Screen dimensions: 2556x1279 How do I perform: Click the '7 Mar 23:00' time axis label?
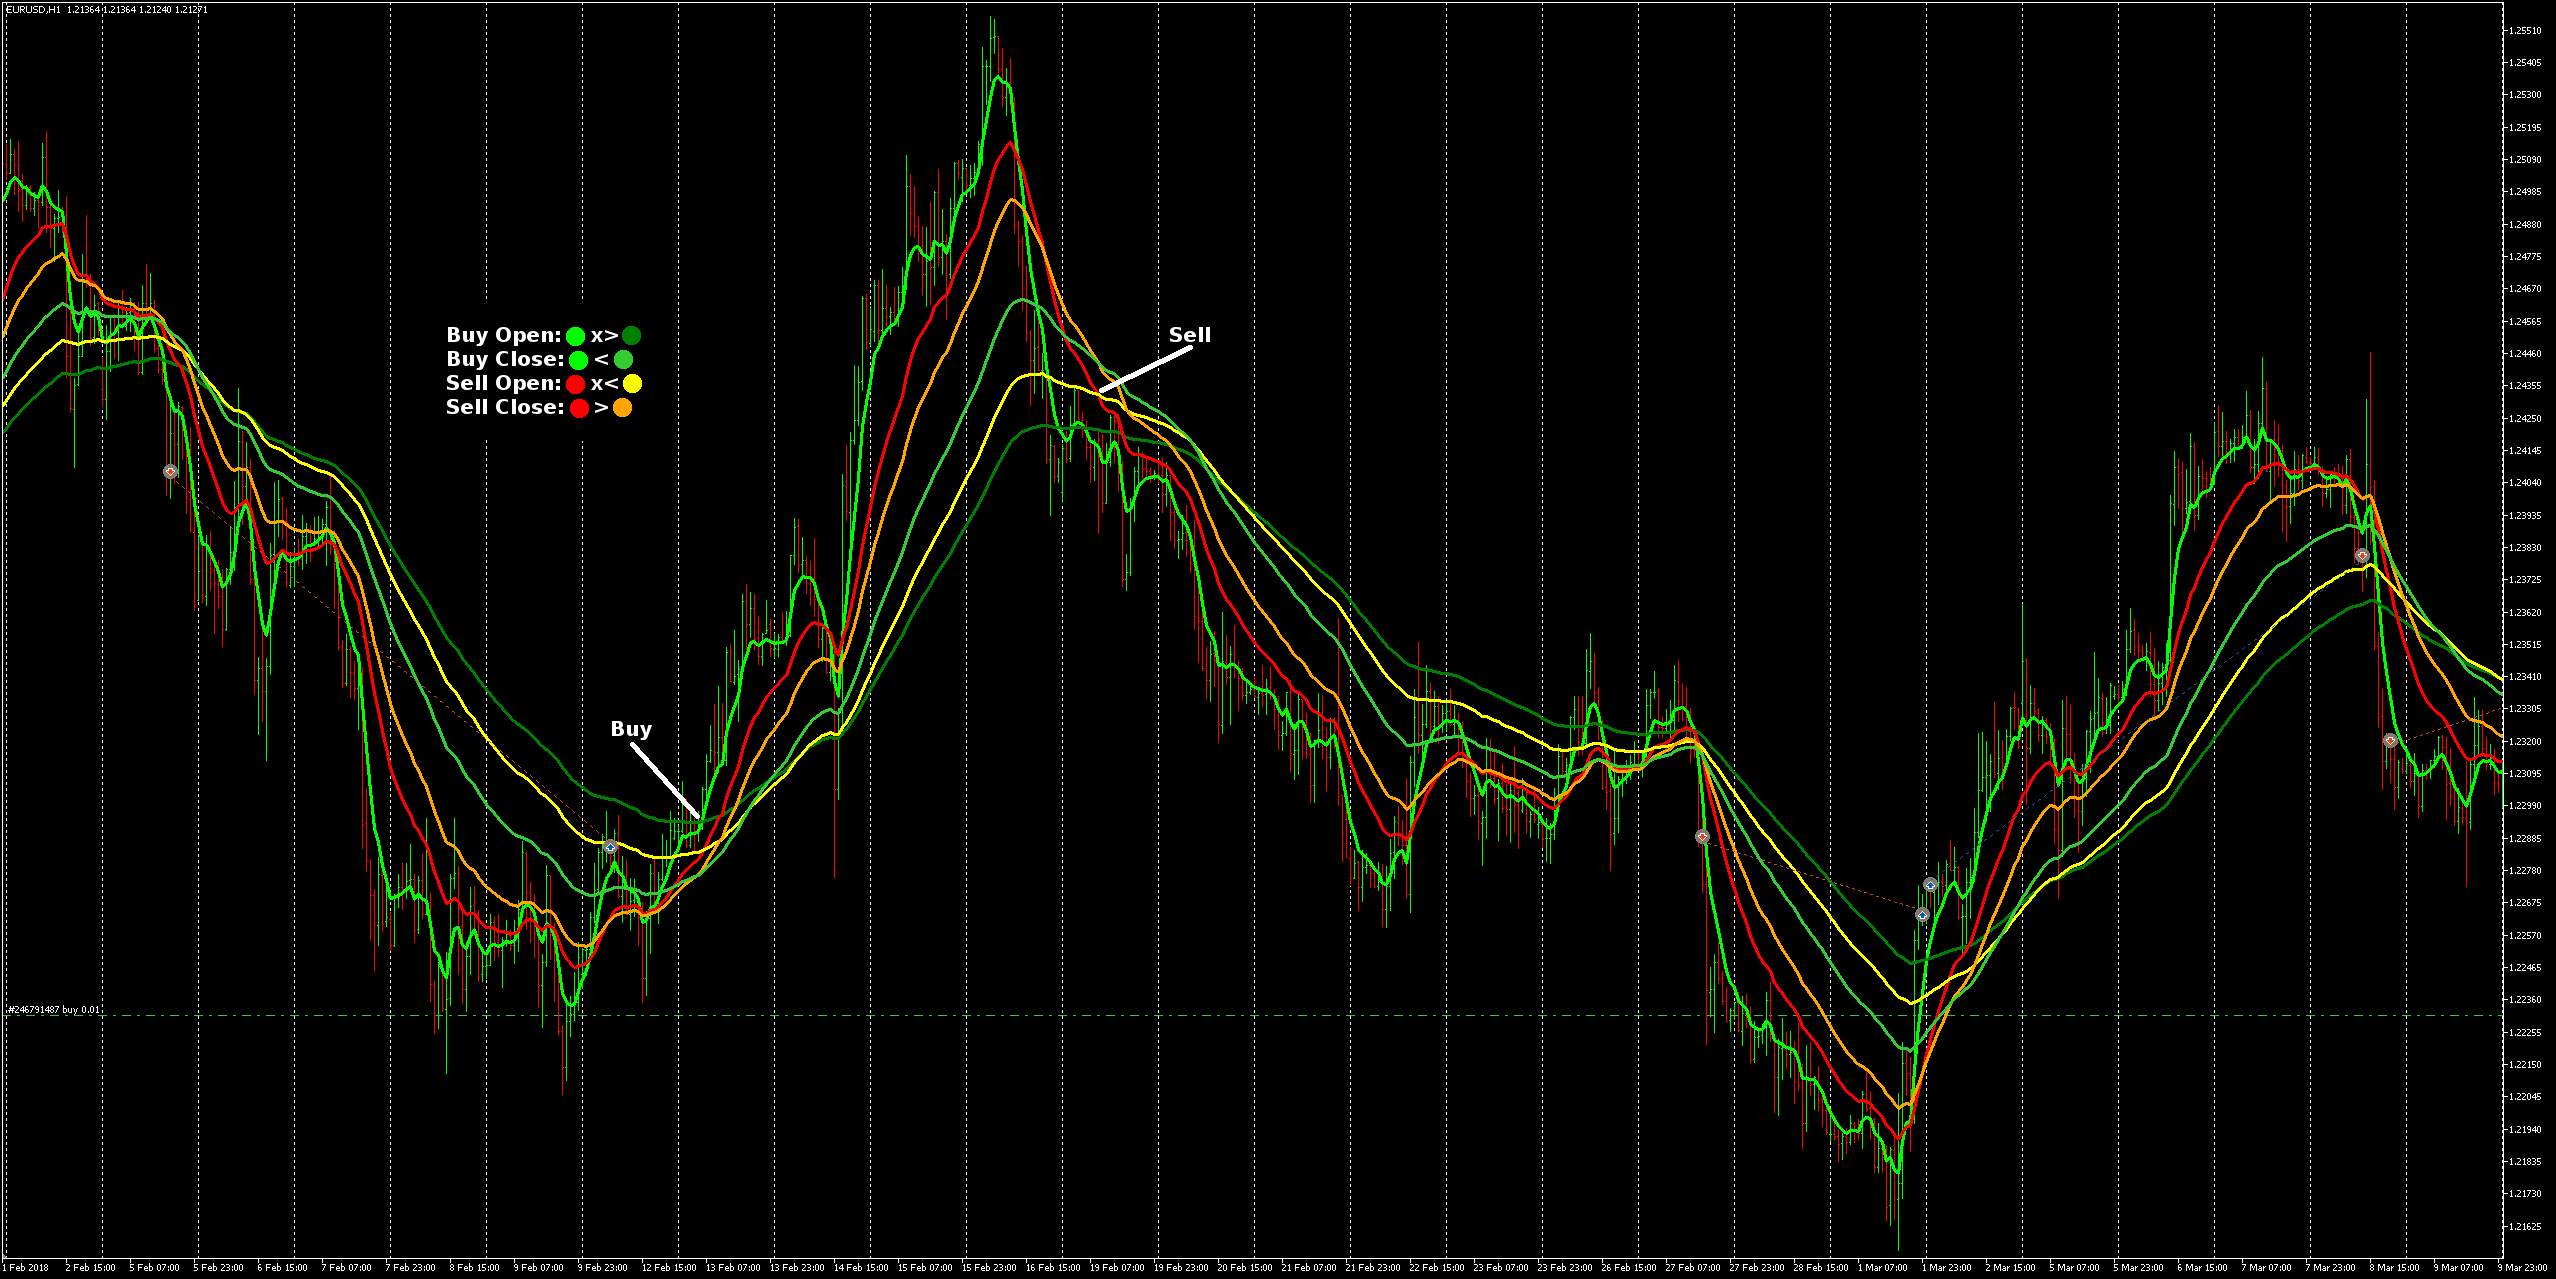(2330, 1268)
